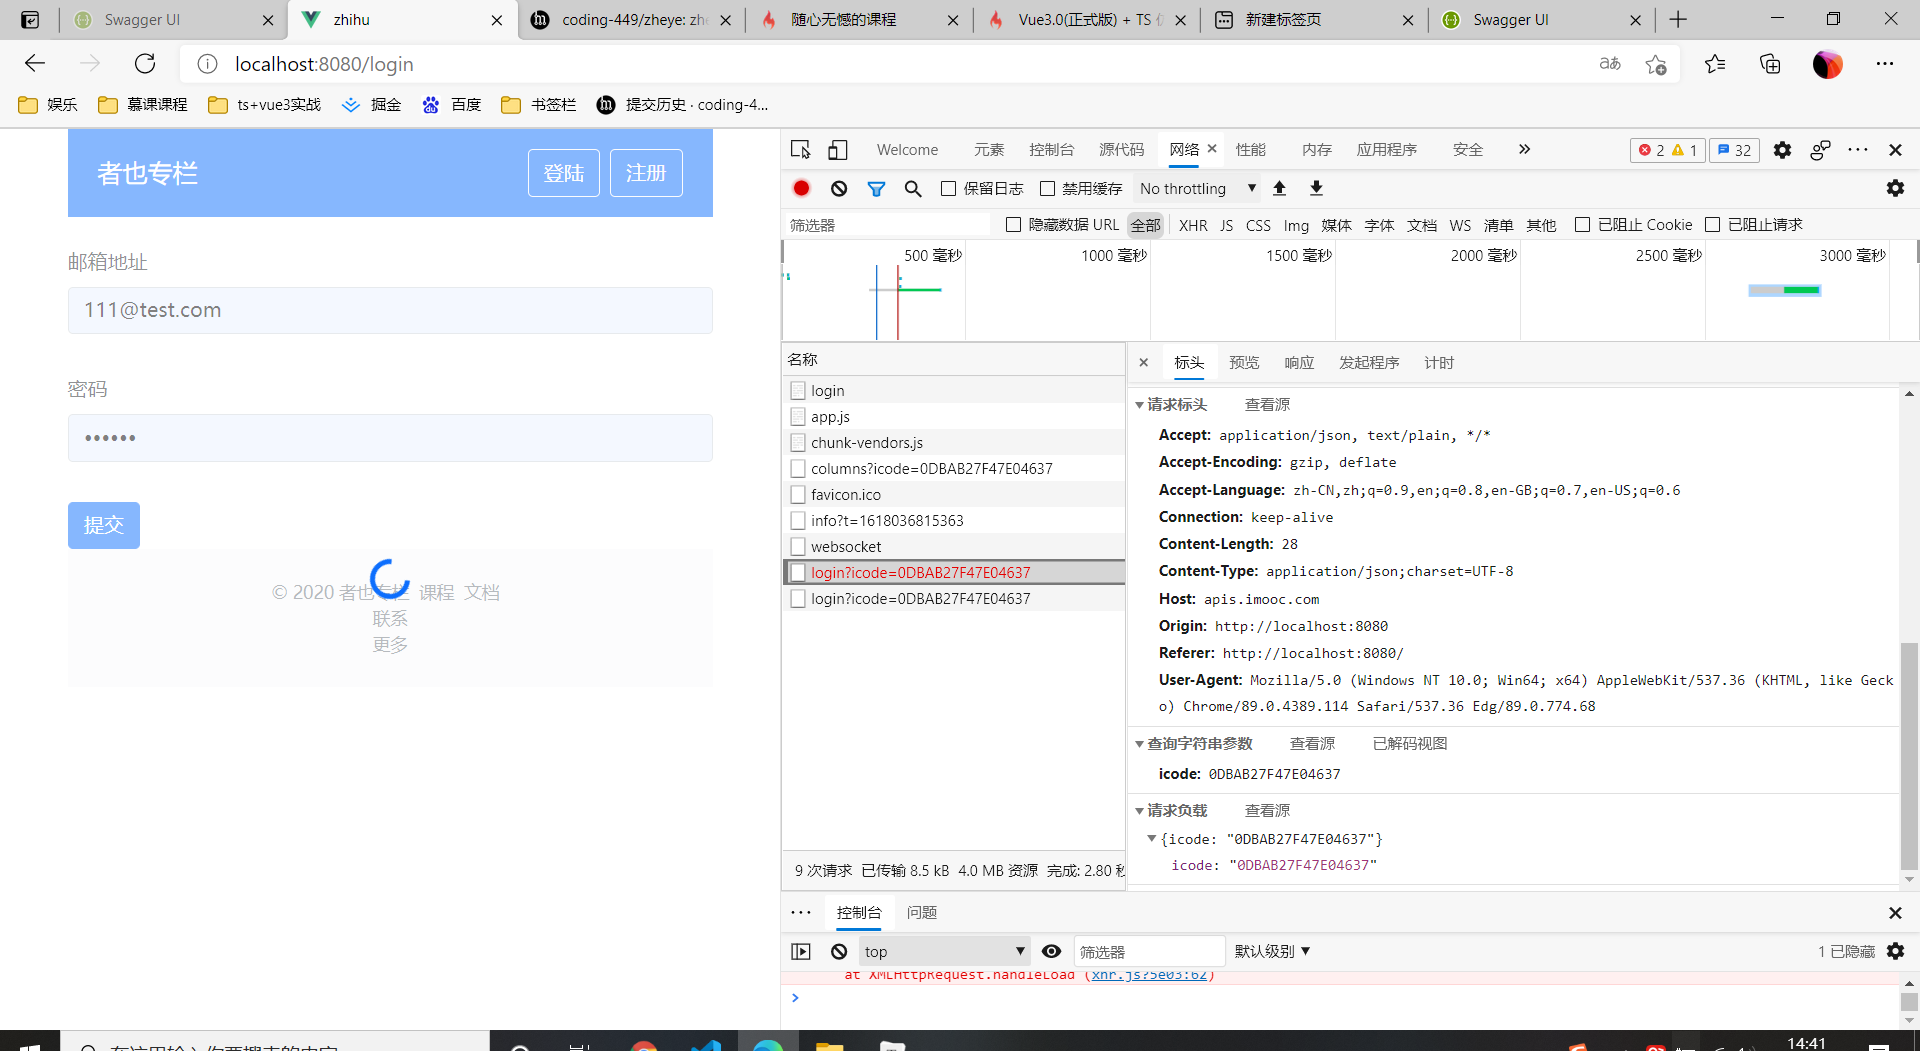Image resolution: width=1920 pixels, height=1051 pixels.
Task: Stop recording network log with red button
Action: coord(801,188)
